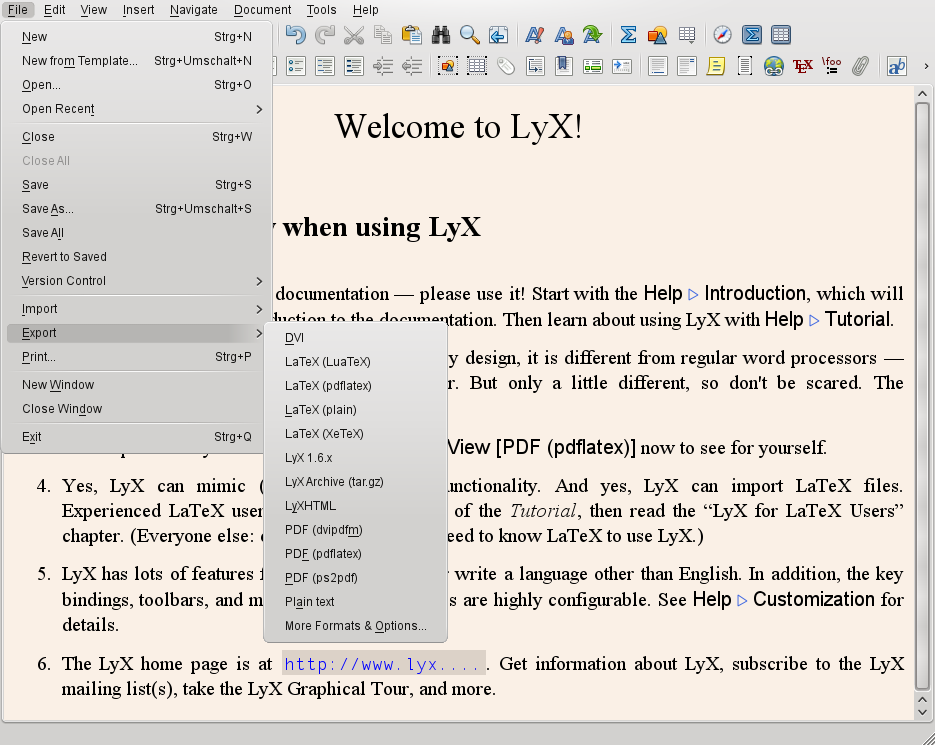Click the globe hyperlink toolbar icon
This screenshot has width=935, height=745.
(x=773, y=66)
